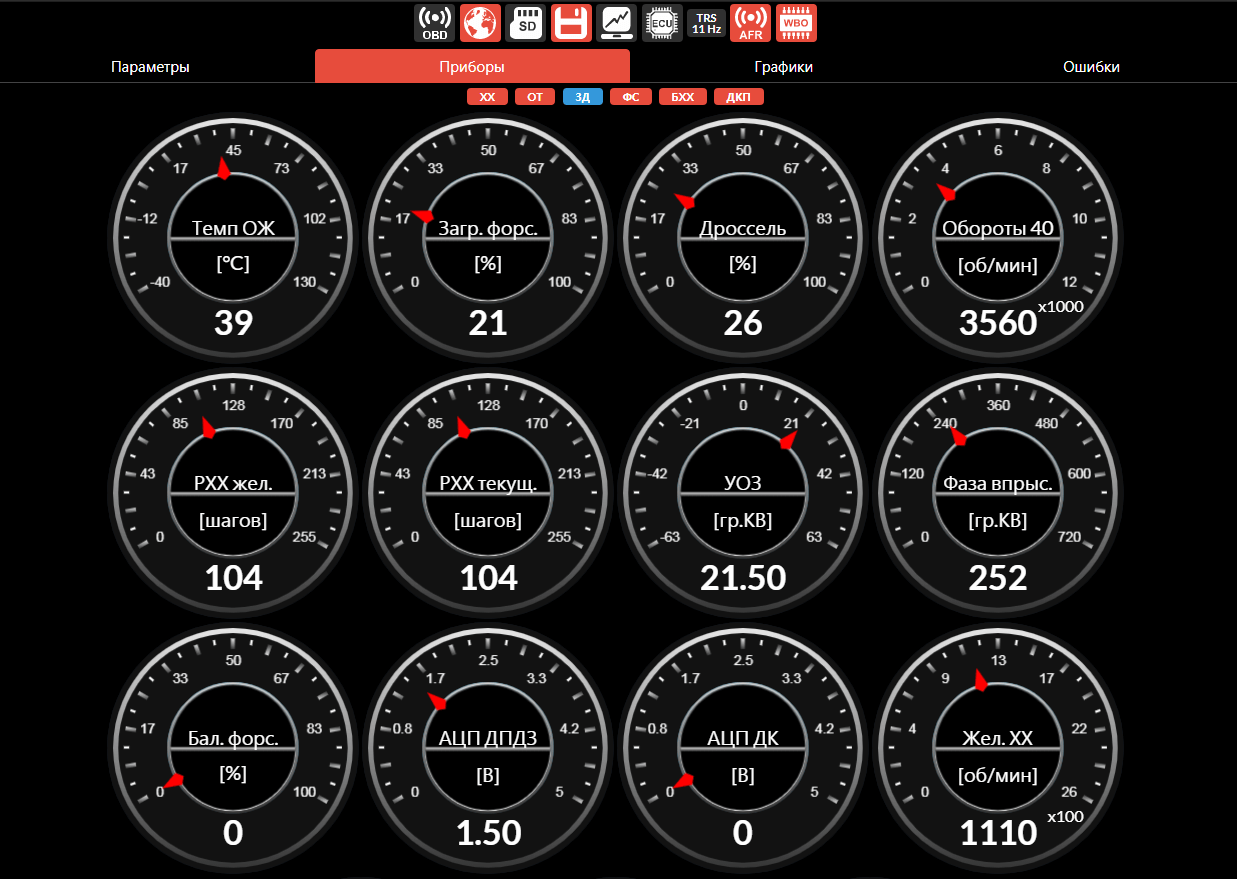The width and height of the screenshot is (1237, 879).
Task: Click the Темп ОЖ temperature gauge
Action: pos(233,239)
